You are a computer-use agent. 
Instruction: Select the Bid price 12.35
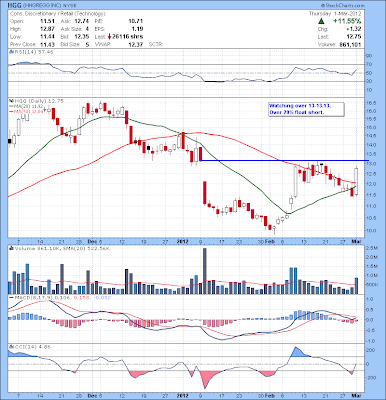[x=82, y=37]
